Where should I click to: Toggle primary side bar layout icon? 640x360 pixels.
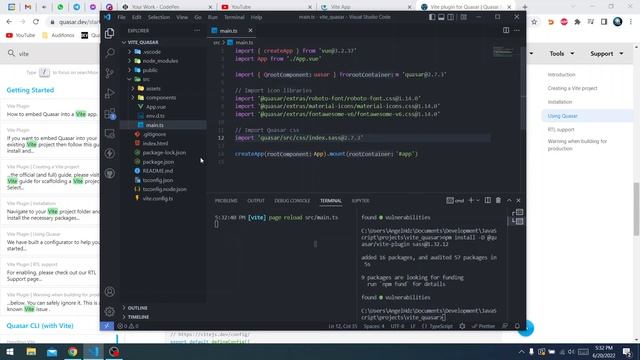(x=432, y=17)
